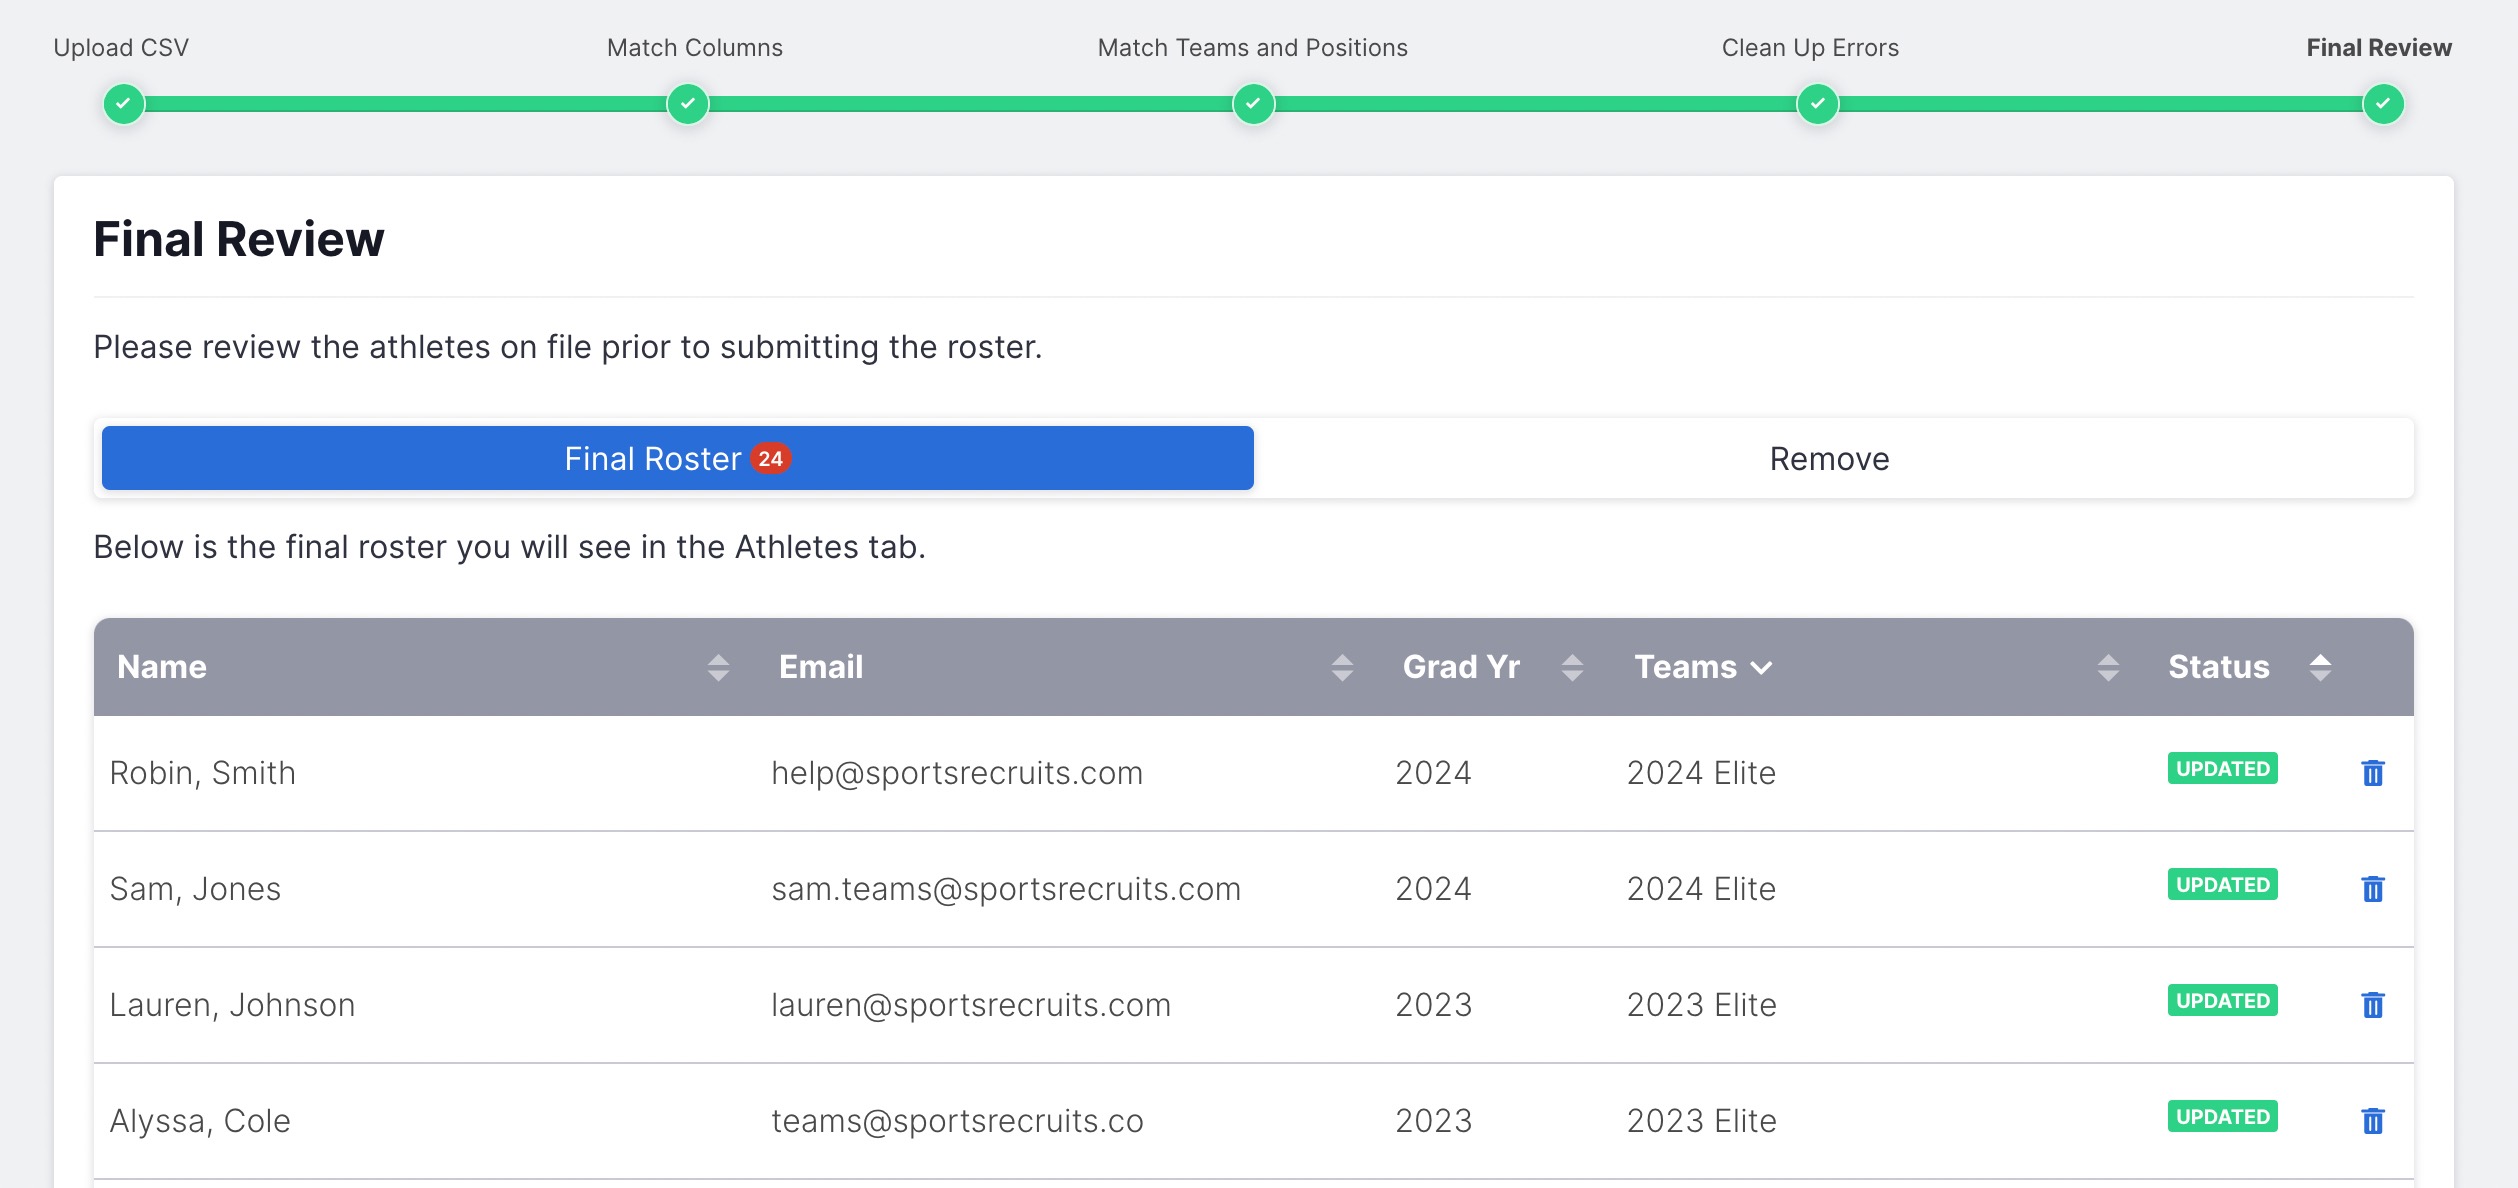Click the Match Columns step checkmark
Viewport: 2518px width, 1188px height.
coord(688,104)
